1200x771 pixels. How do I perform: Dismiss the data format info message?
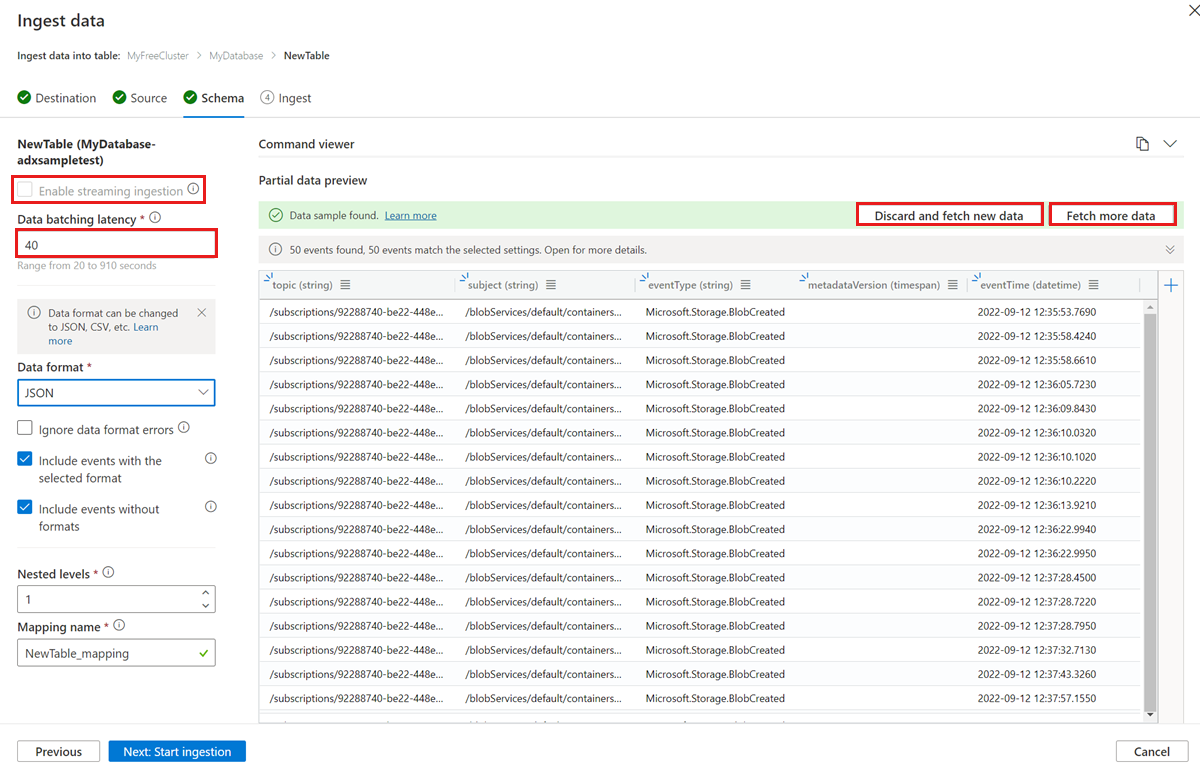point(202,313)
